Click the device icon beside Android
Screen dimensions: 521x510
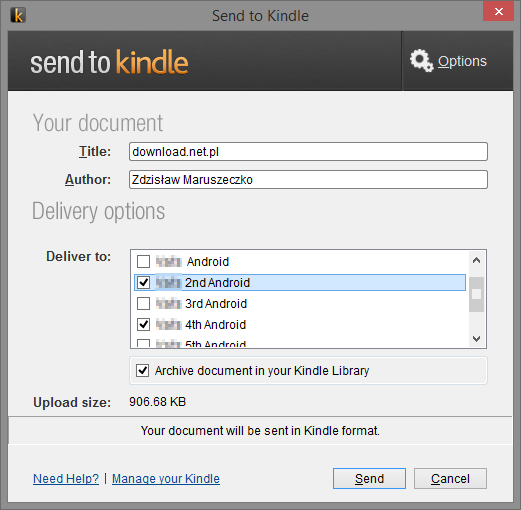click(169, 262)
